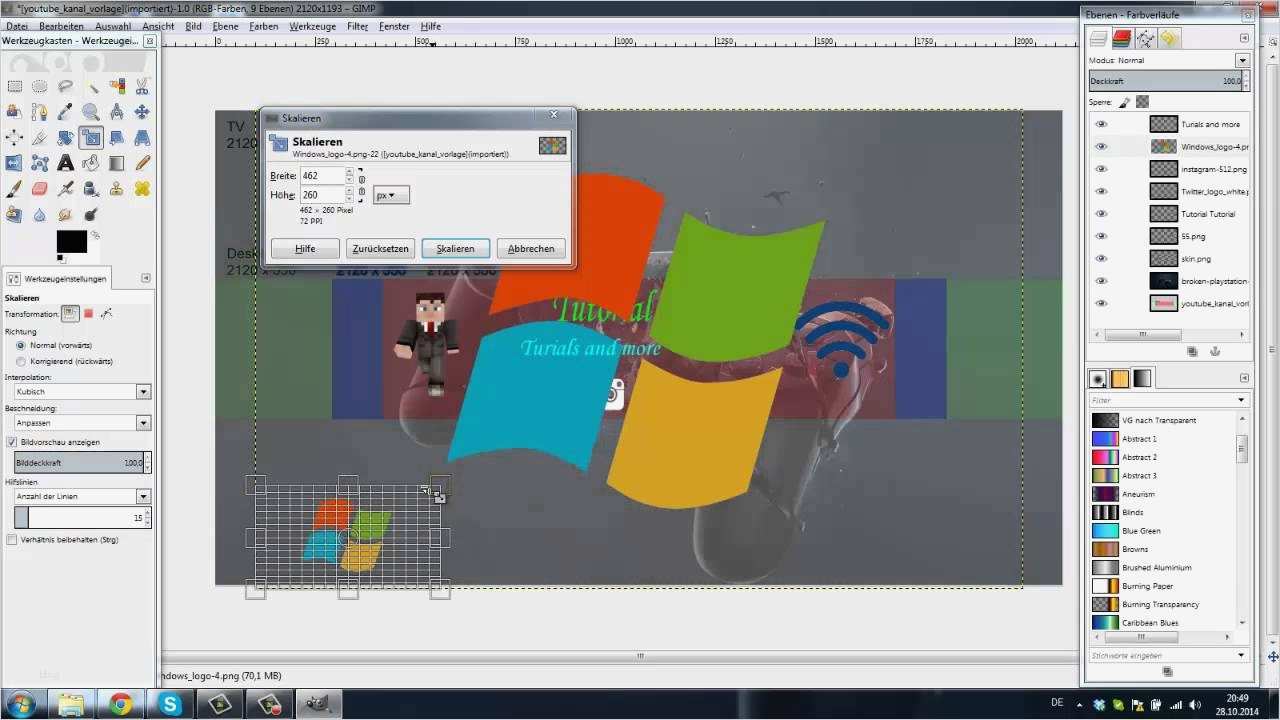Open the Beschneidung 'Anpassen' dropdown
Screen dimensions: 1280x720
[82, 423]
